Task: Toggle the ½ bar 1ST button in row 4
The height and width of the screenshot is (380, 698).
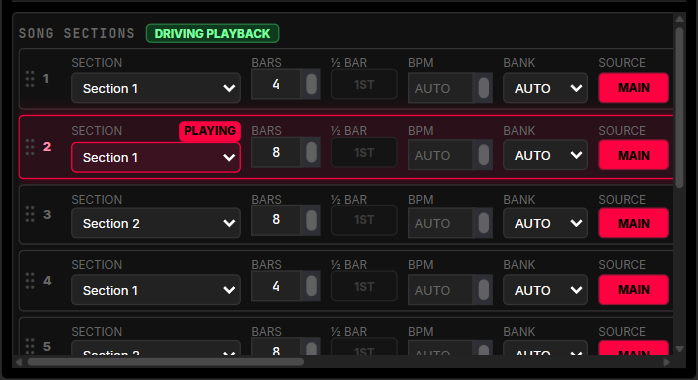Action: (x=364, y=286)
